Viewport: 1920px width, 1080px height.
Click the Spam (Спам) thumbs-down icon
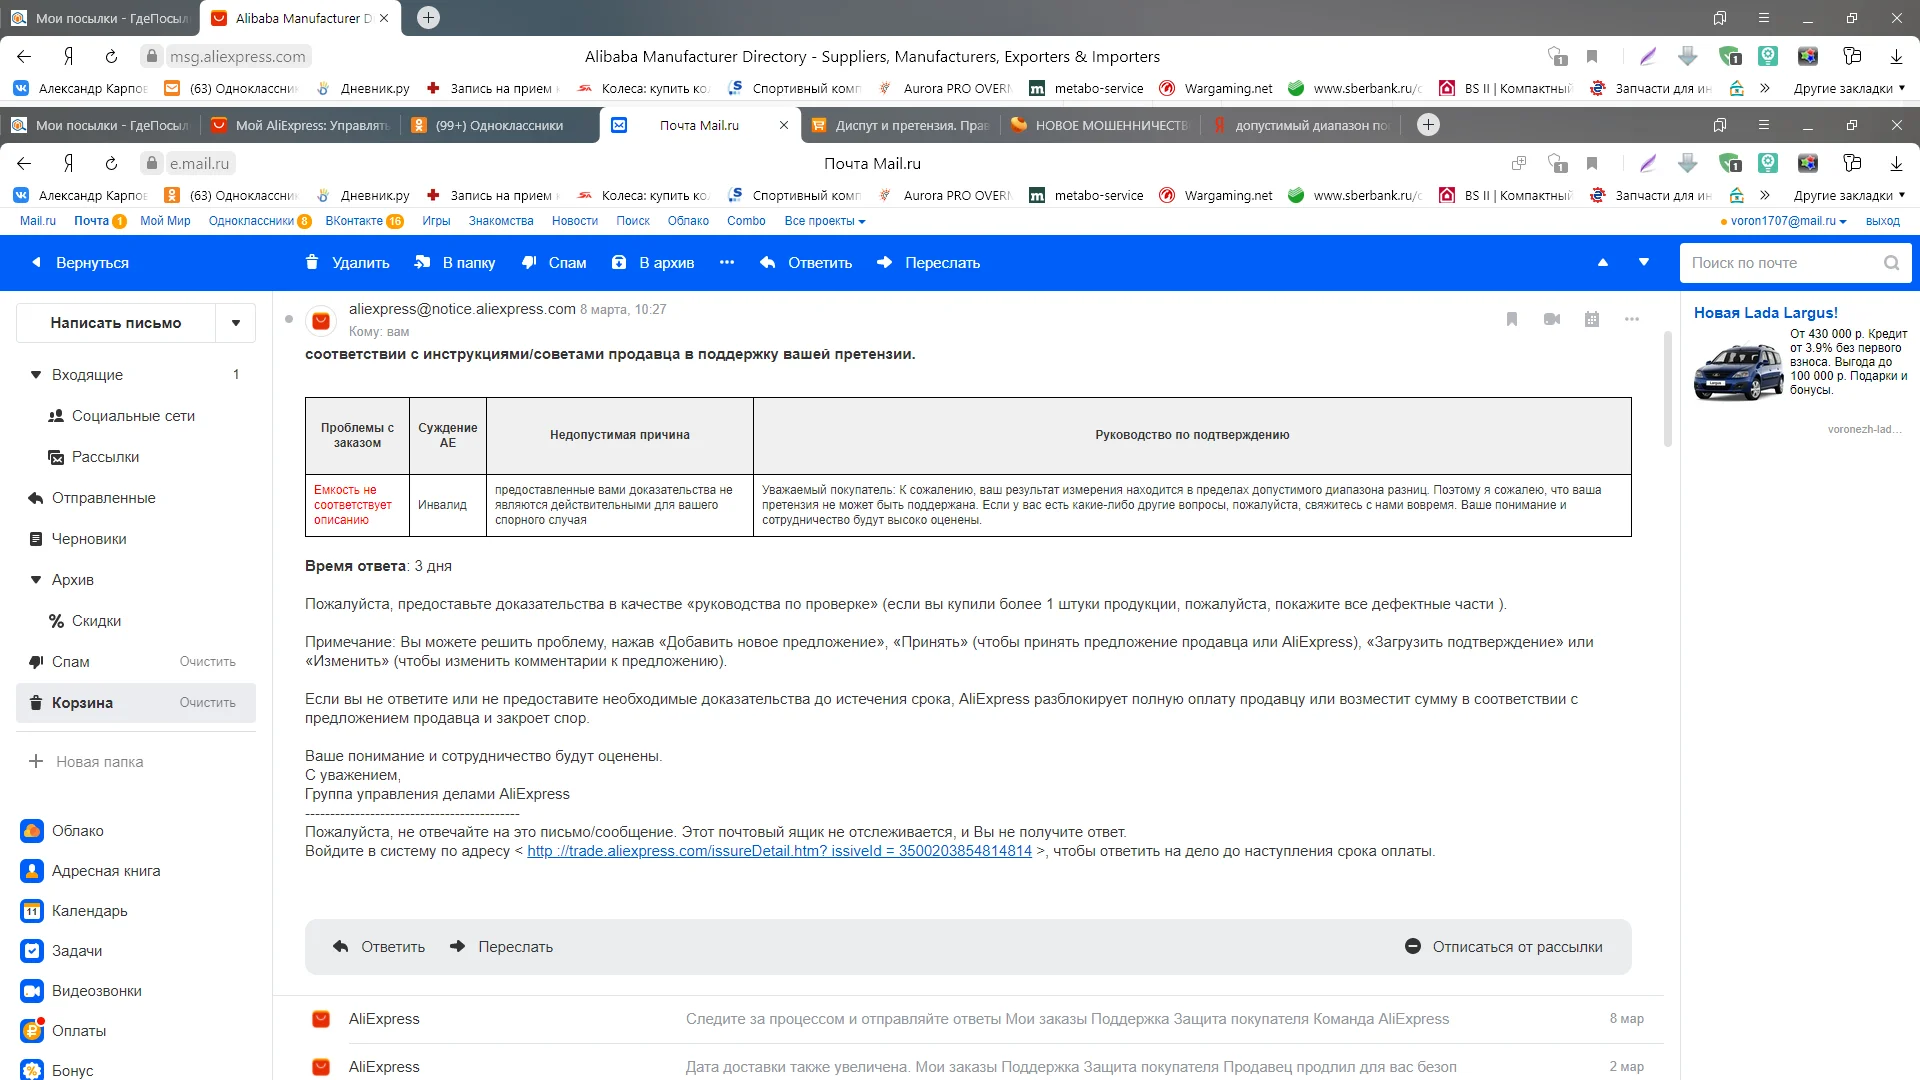[x=529, y=262]
